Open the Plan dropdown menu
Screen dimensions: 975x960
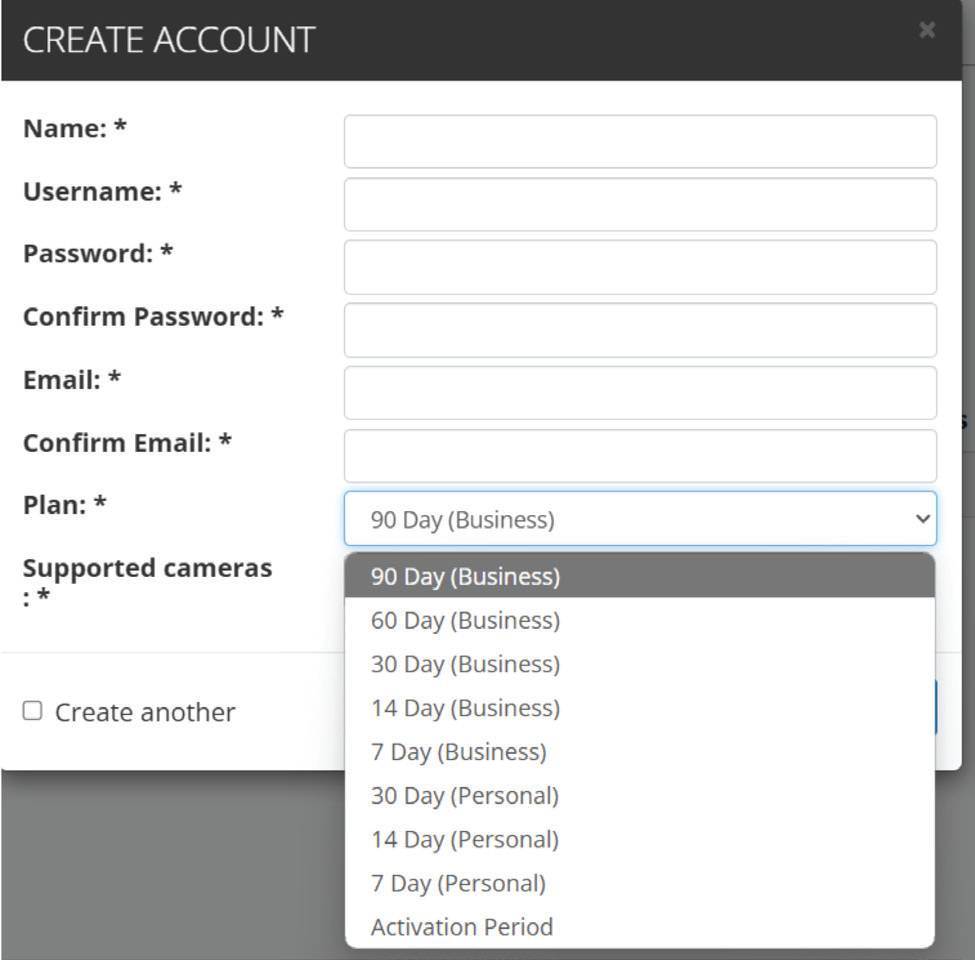[x=639, y=518]
